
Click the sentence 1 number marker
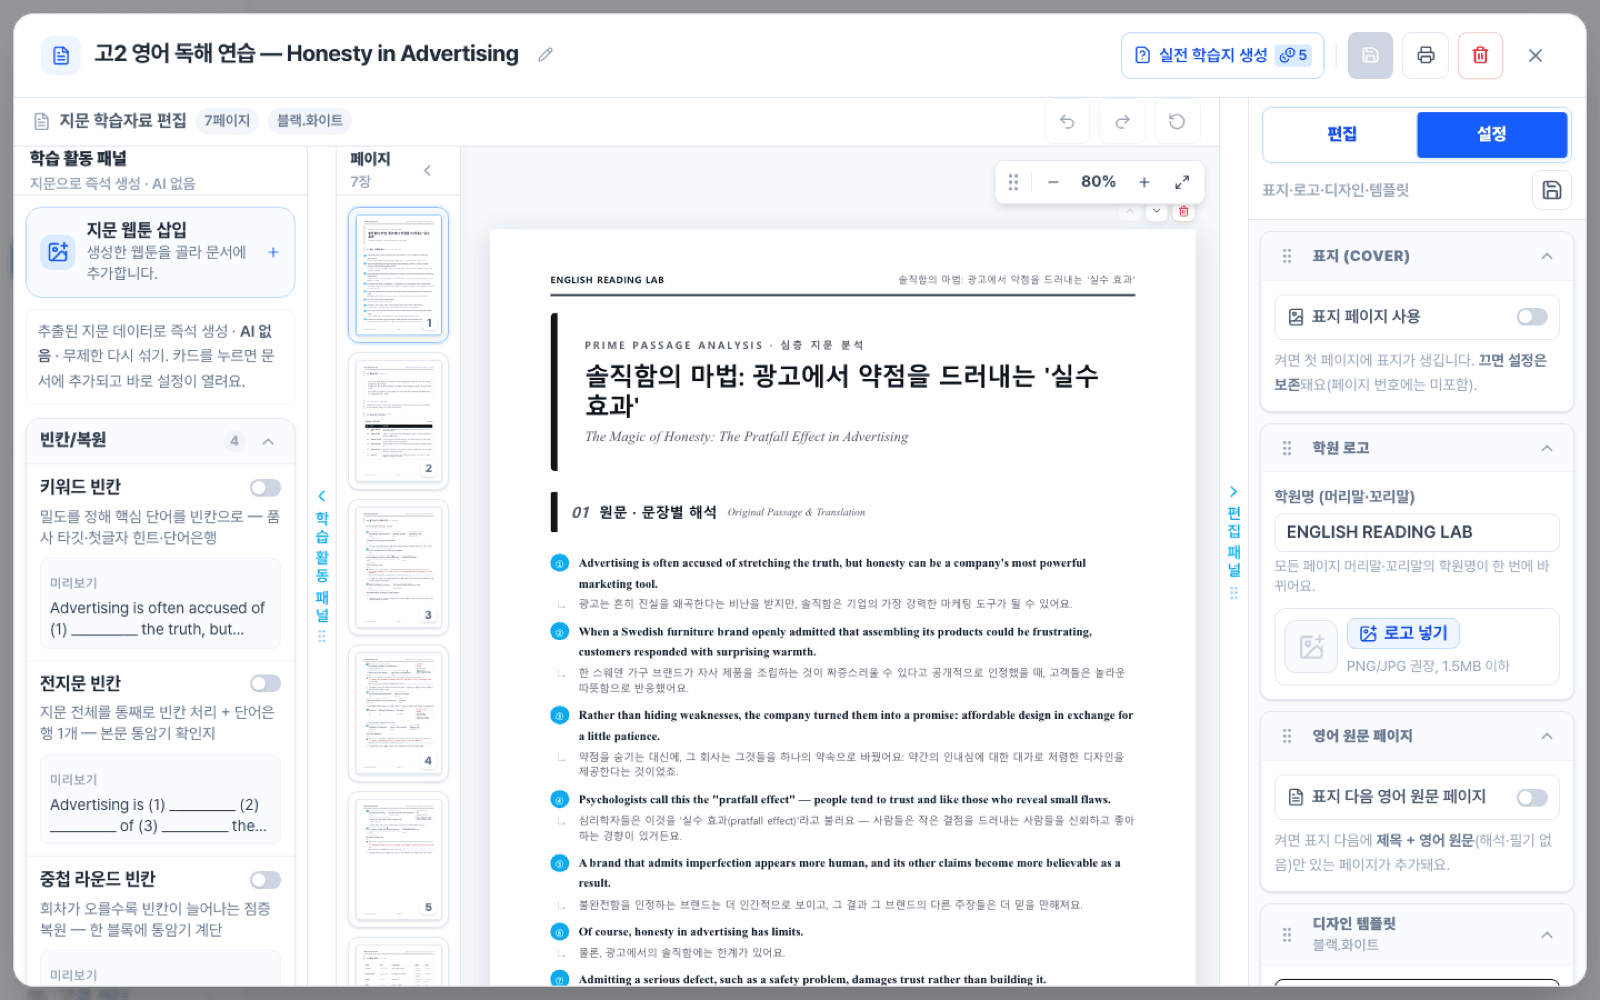pyautogui.click(x=560, y=563)
